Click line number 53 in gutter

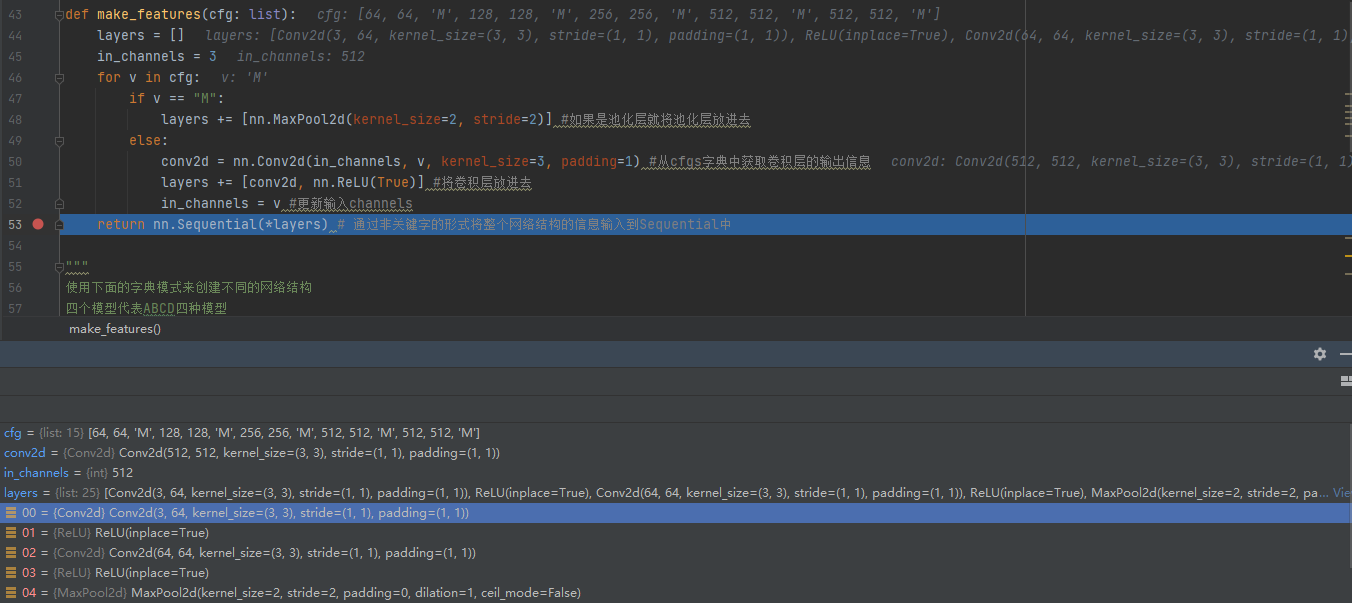click(x=14, y=224)
